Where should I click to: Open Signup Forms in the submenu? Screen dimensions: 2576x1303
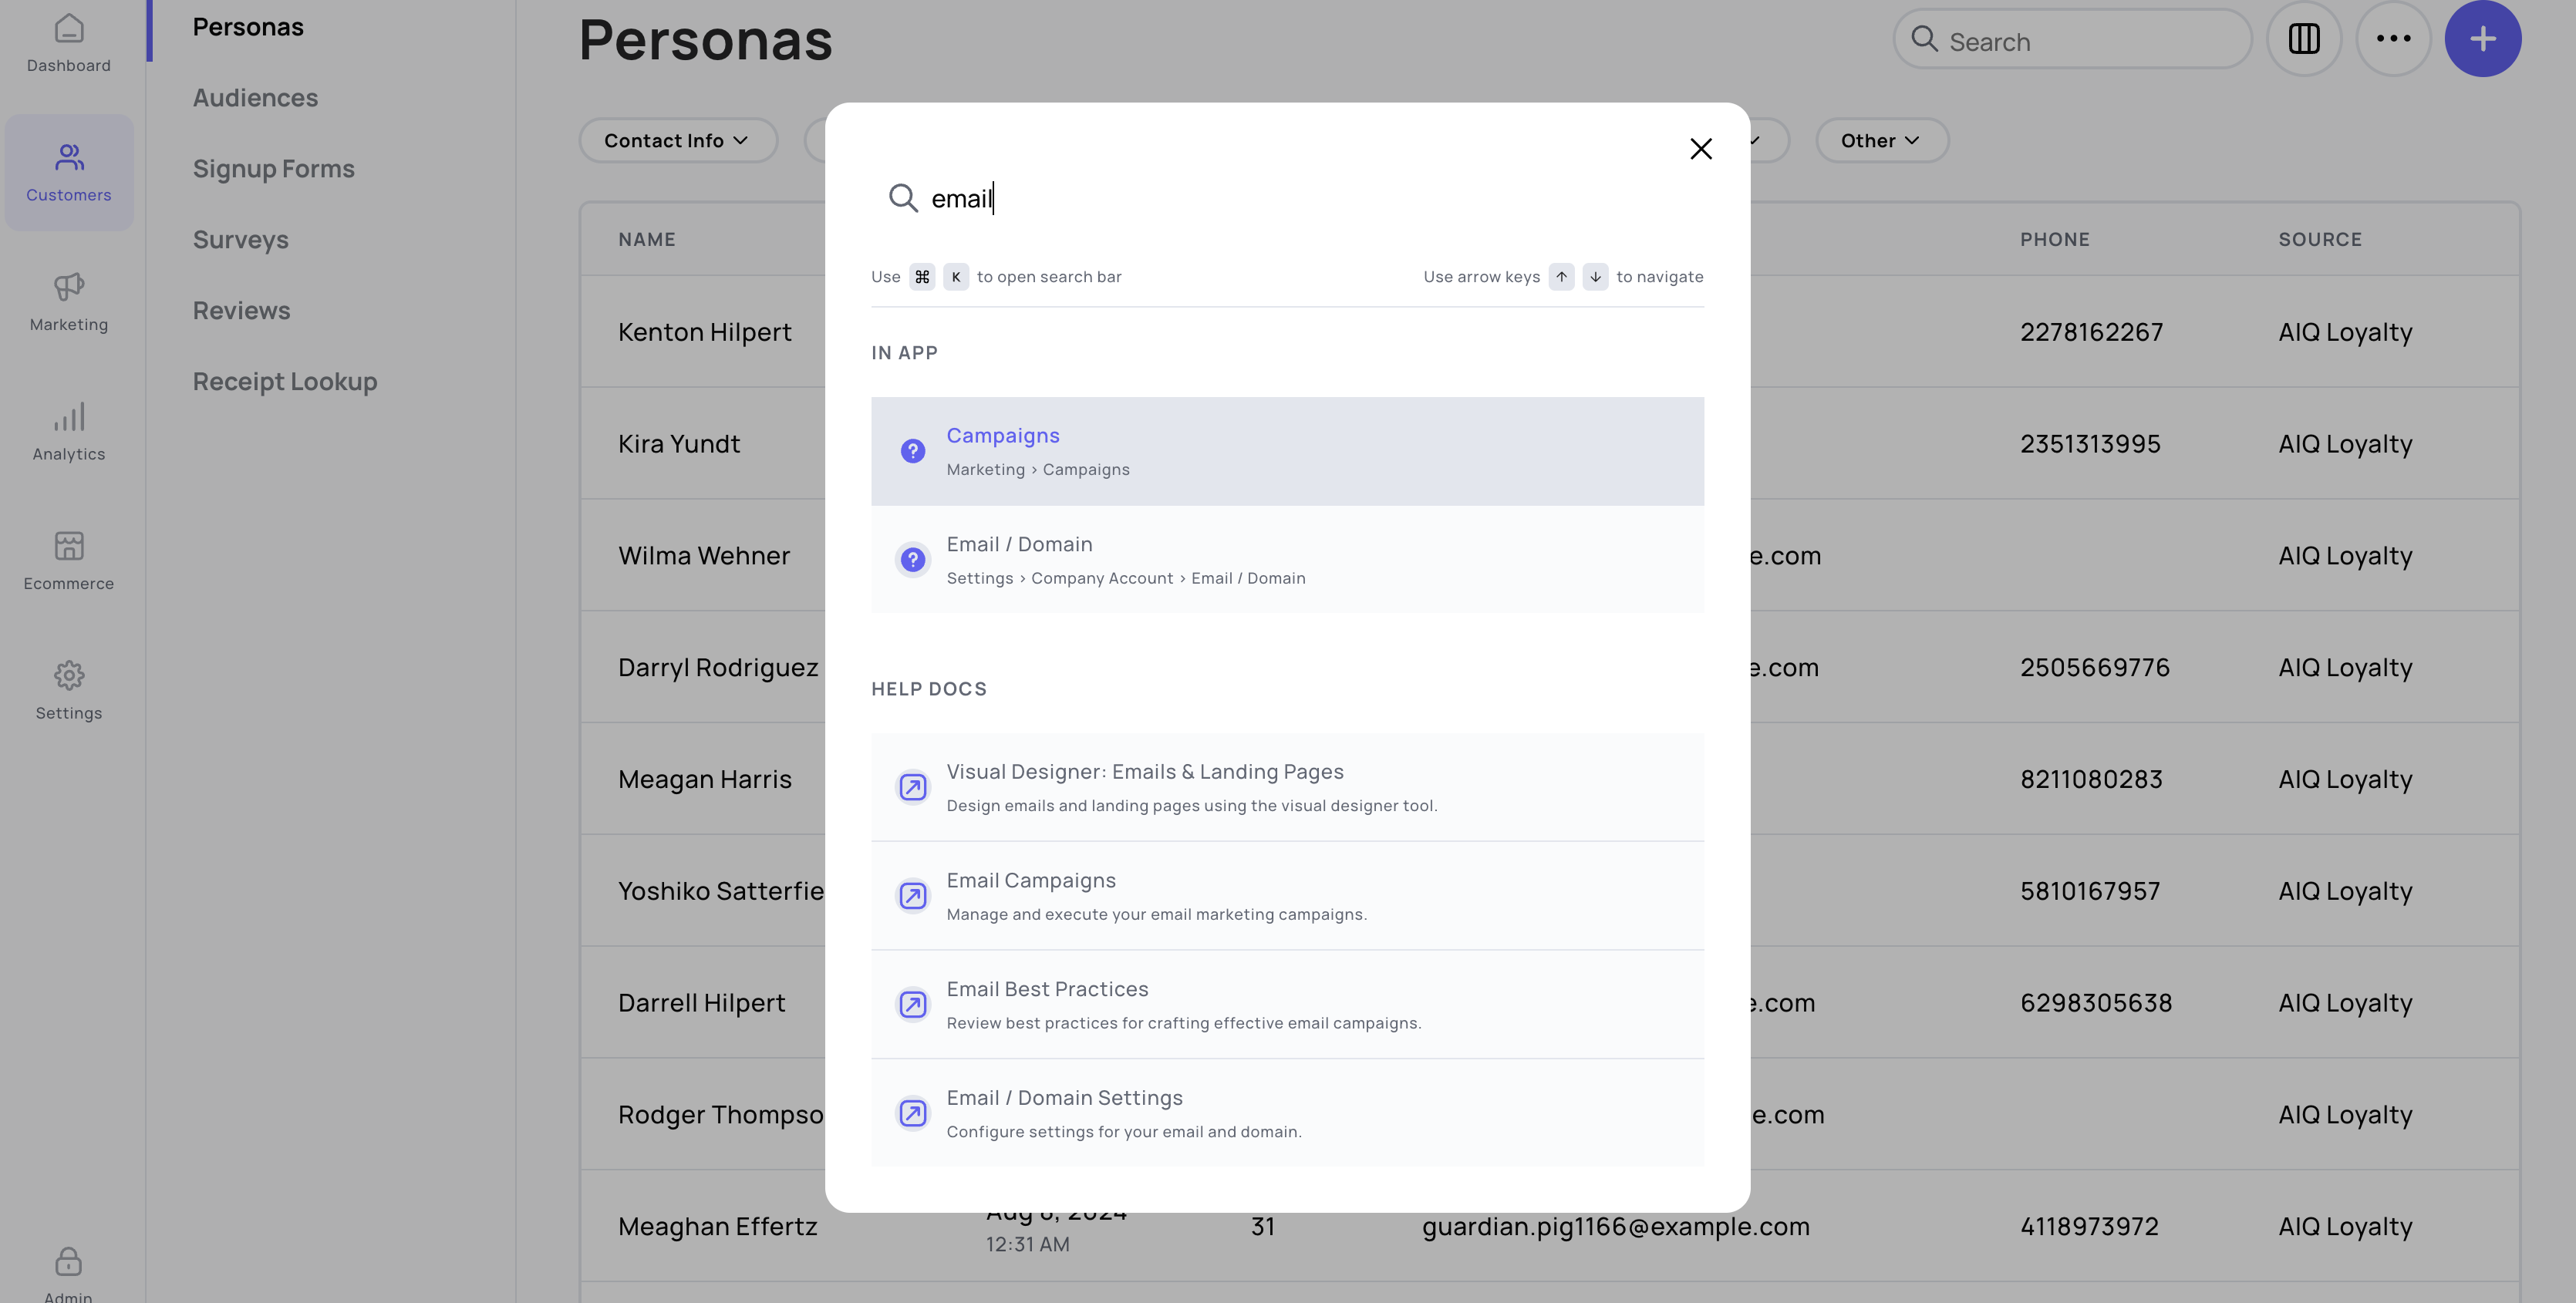[273, 169]
